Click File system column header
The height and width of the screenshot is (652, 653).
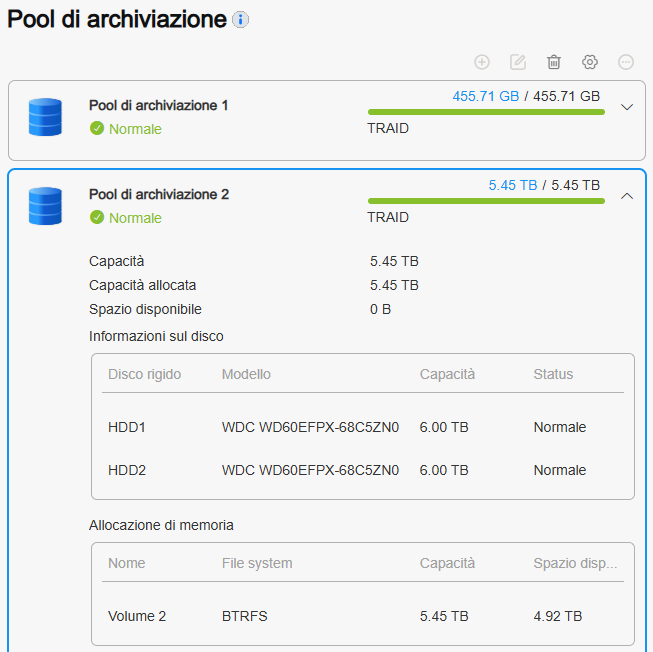coord(257,563)
